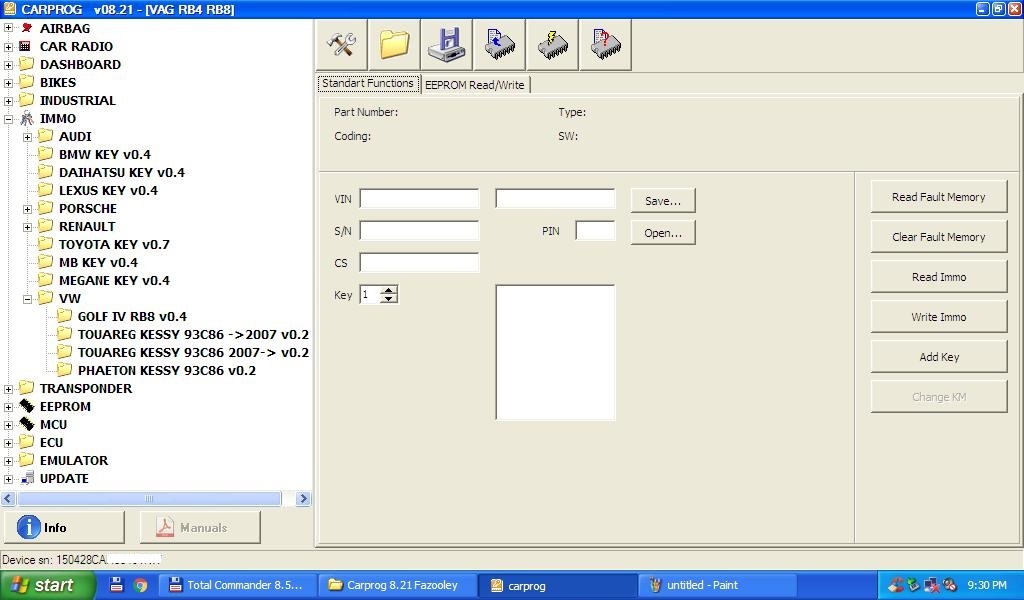Select MB KEY v0.4 tree item

[x=98, y=262]
